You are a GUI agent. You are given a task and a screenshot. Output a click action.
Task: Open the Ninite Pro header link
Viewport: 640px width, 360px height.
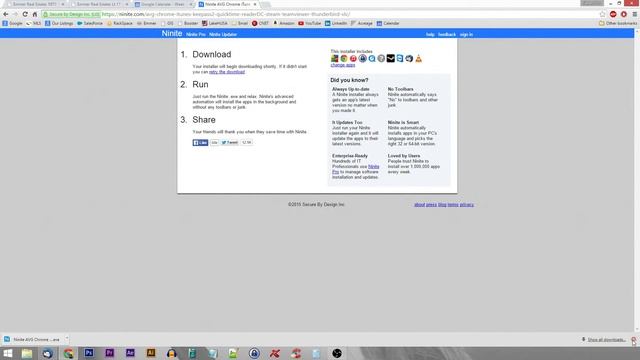(x=196, y=35)
